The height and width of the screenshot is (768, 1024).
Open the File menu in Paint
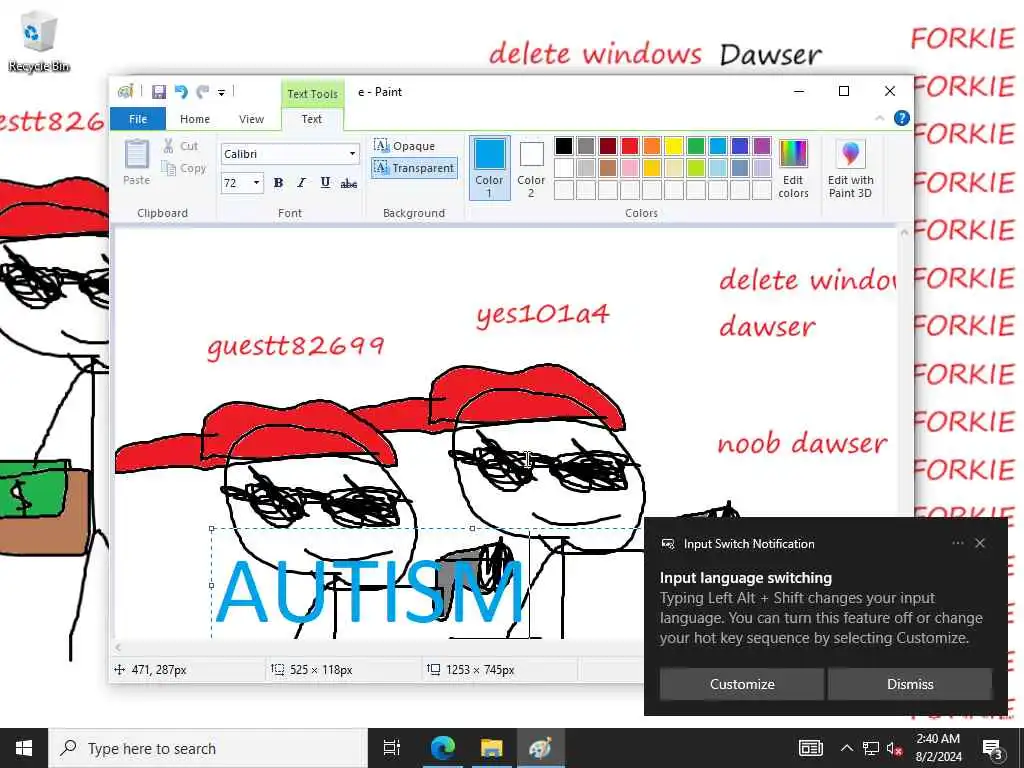pyautogui.click(x=138, y=119)
